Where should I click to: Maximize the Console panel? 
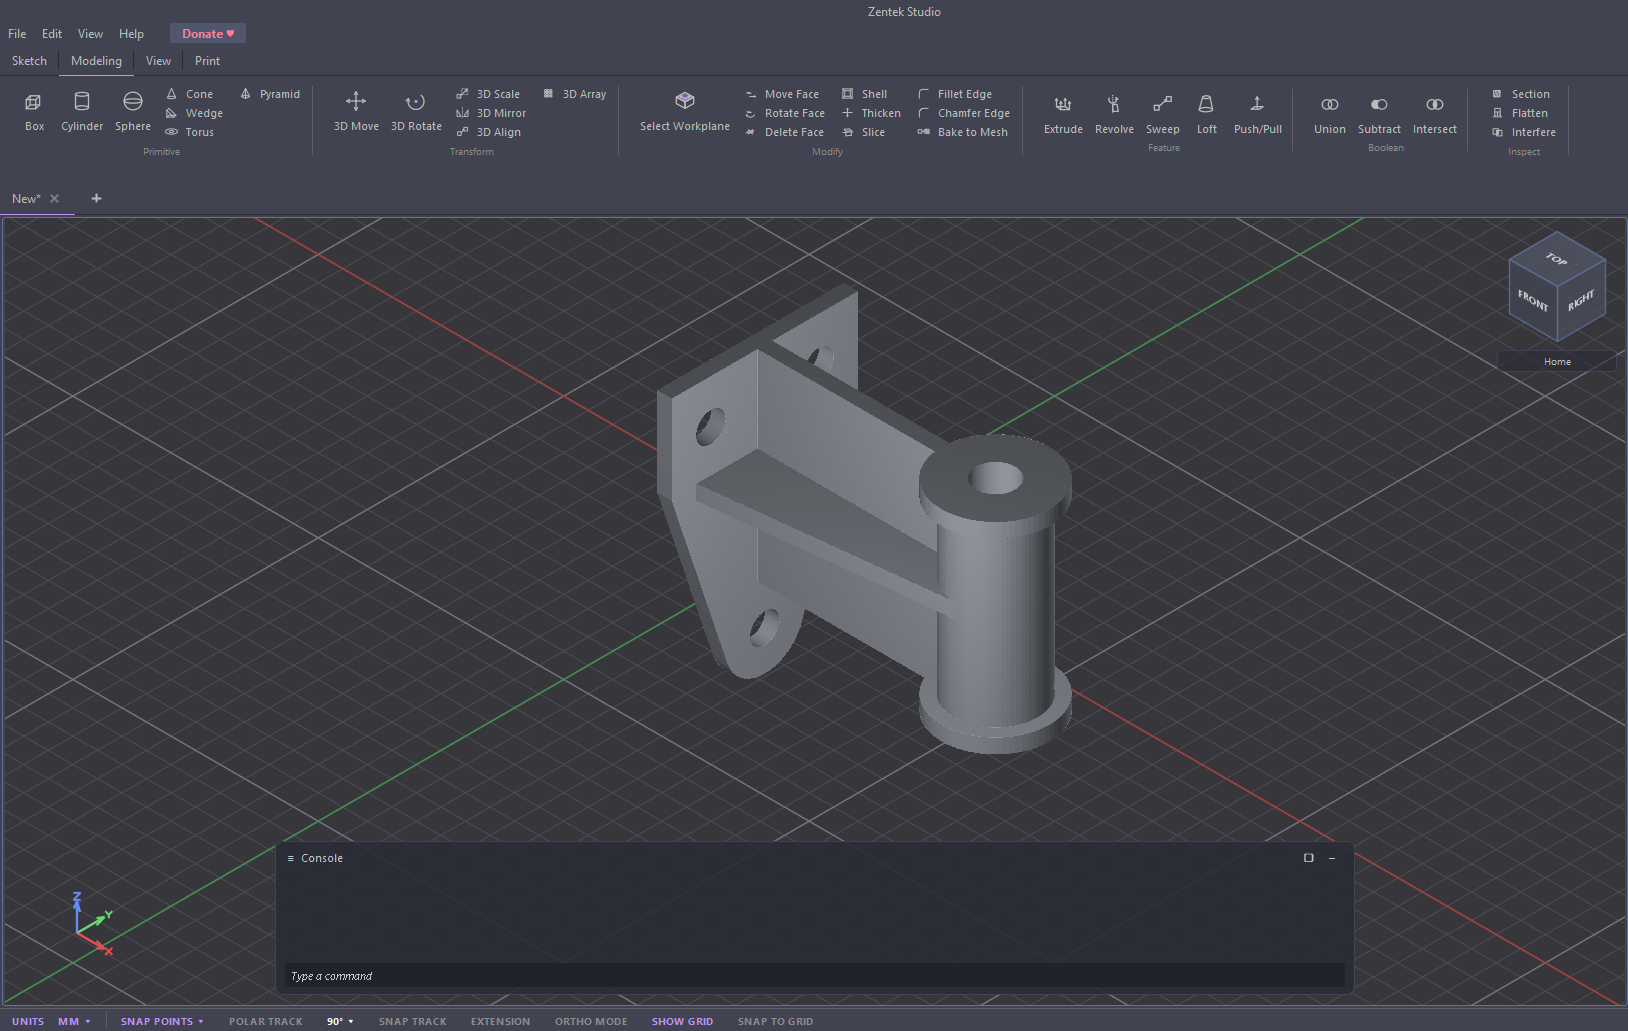[1308, 858]
